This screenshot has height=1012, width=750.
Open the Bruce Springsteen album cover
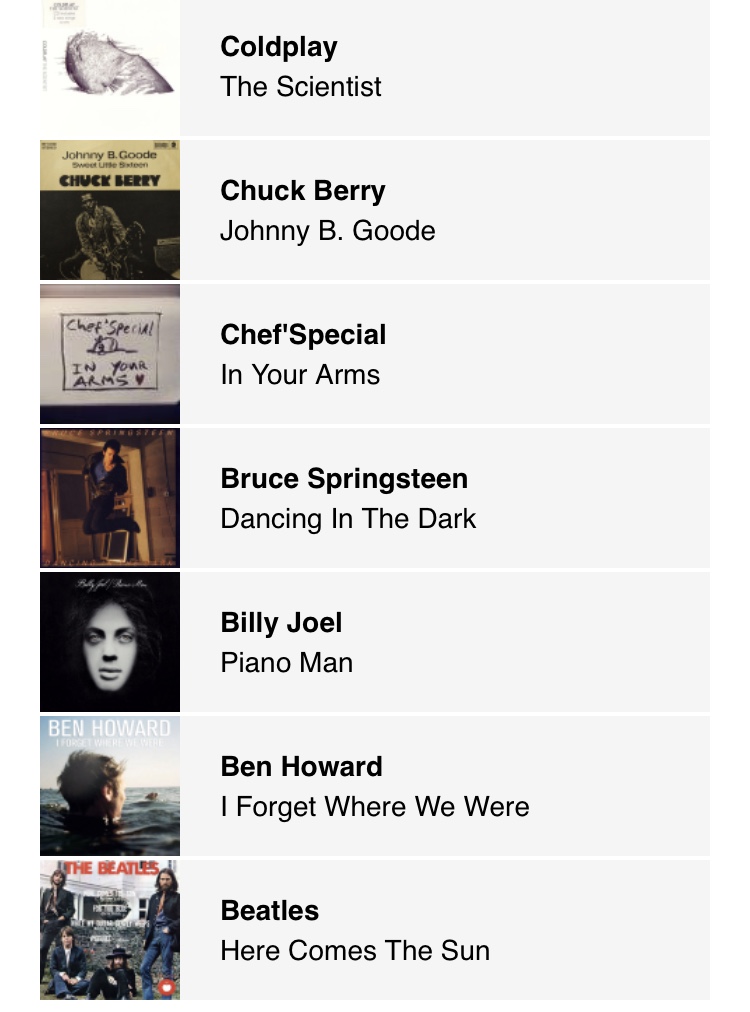(110, 498)
